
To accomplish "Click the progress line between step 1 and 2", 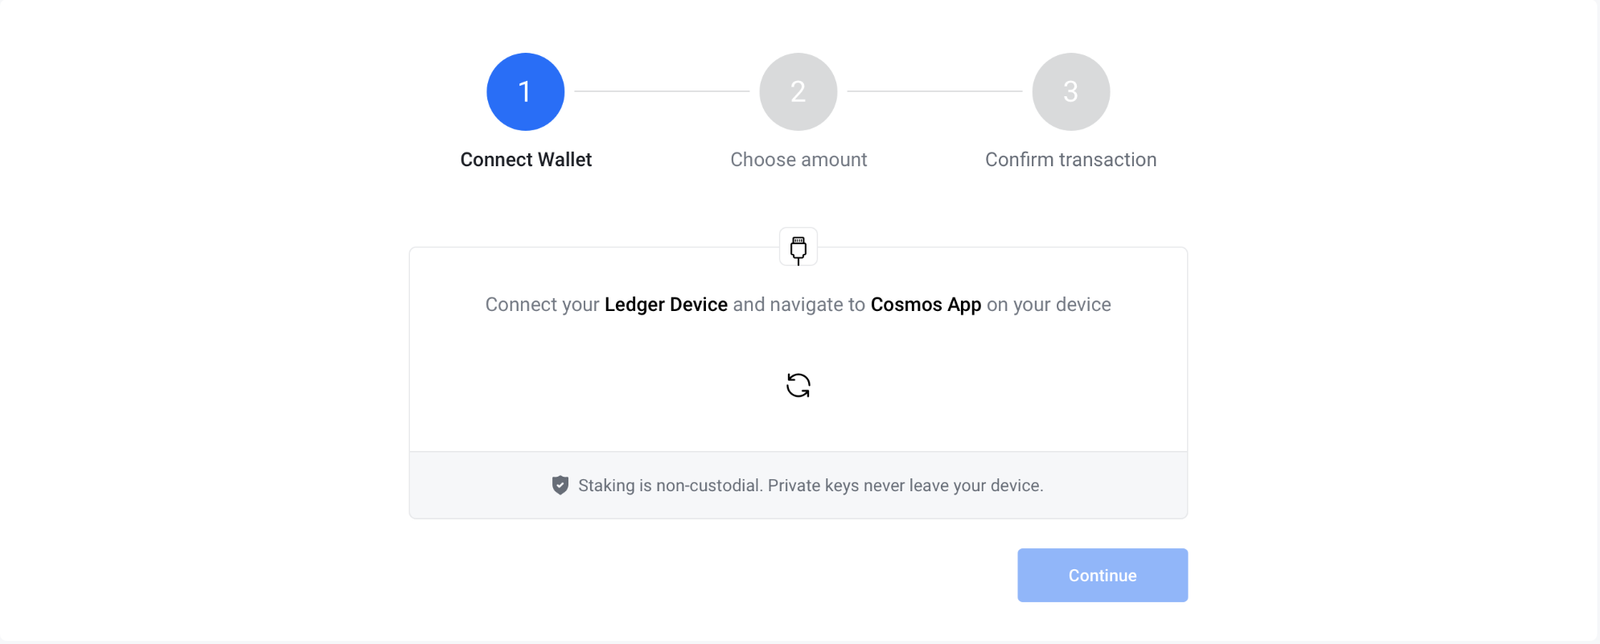I will click(x=661, y=91).
